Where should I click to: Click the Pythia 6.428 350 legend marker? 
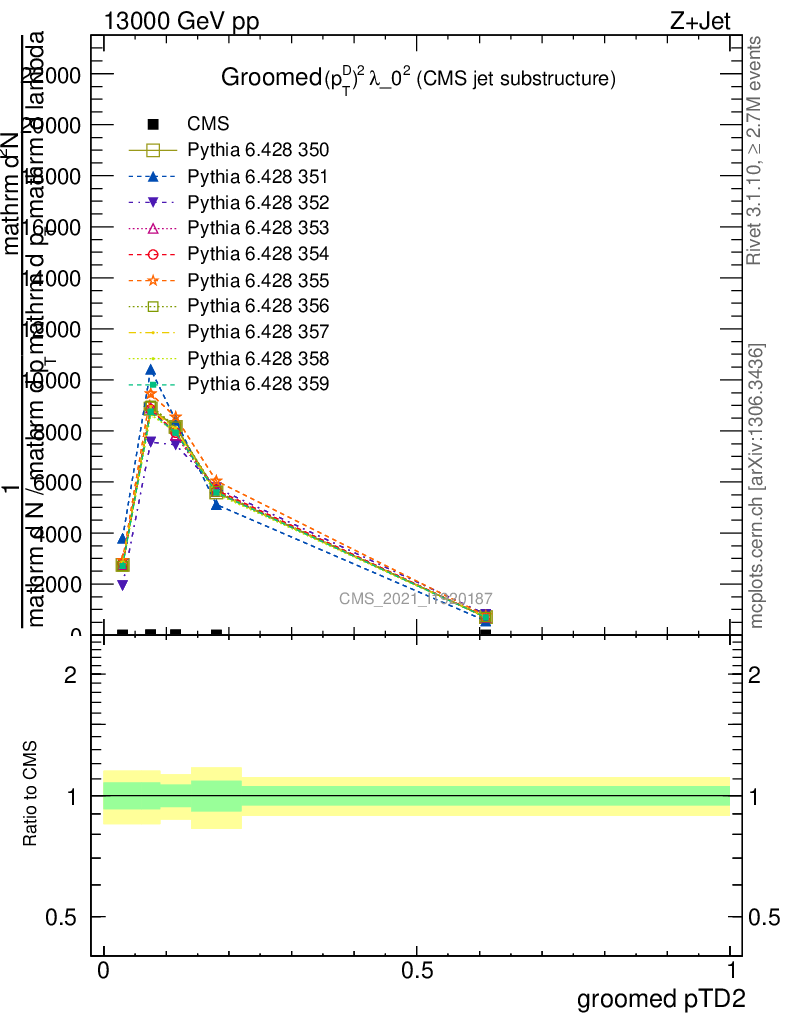(153, 150)
